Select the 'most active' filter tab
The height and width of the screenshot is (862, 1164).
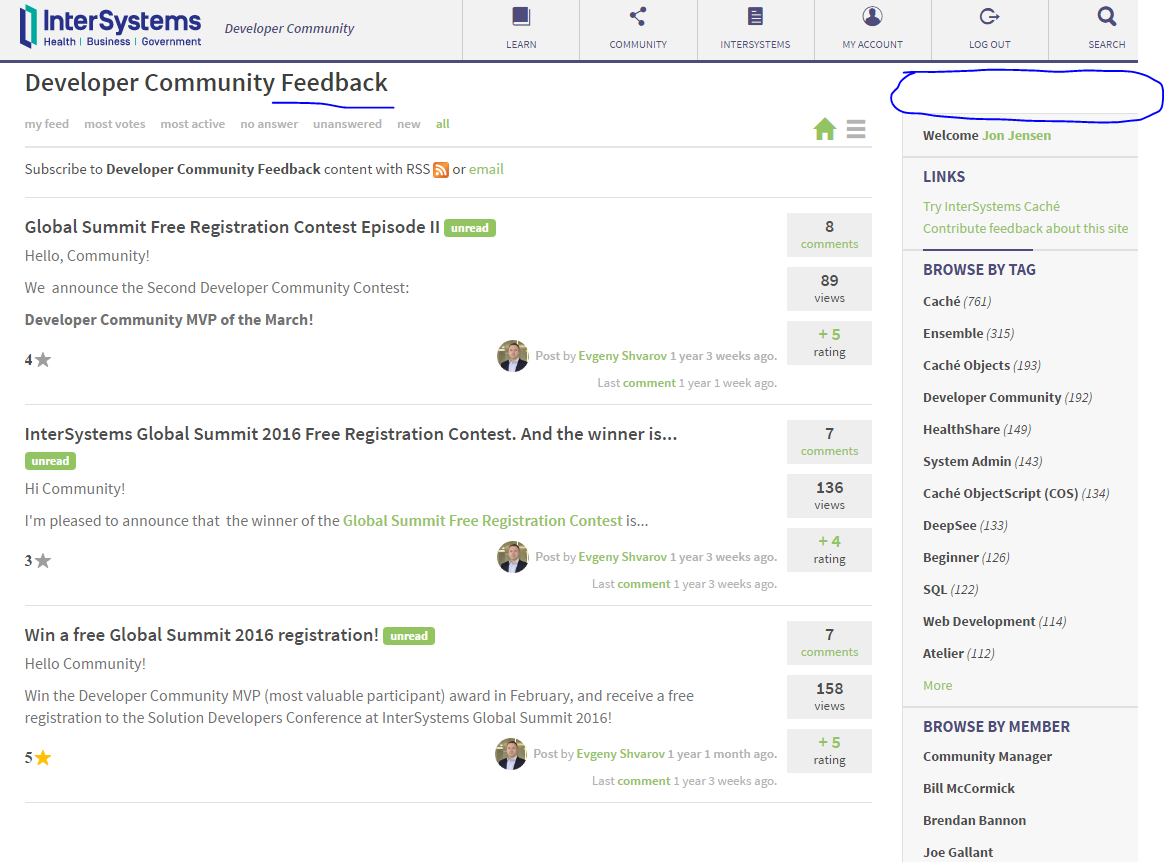192,124
